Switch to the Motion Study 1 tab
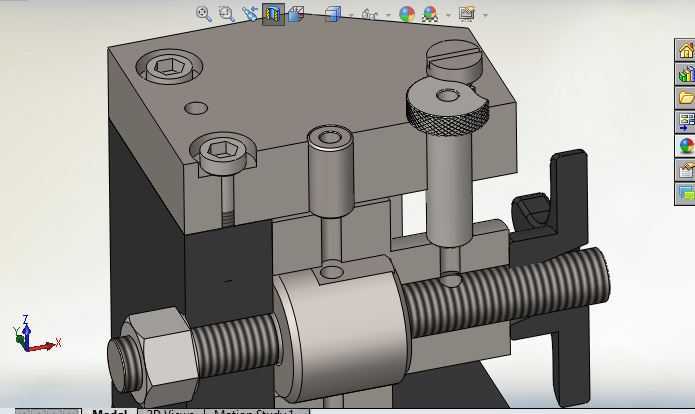The image size is (695, 414). click(x=256, y=411)
